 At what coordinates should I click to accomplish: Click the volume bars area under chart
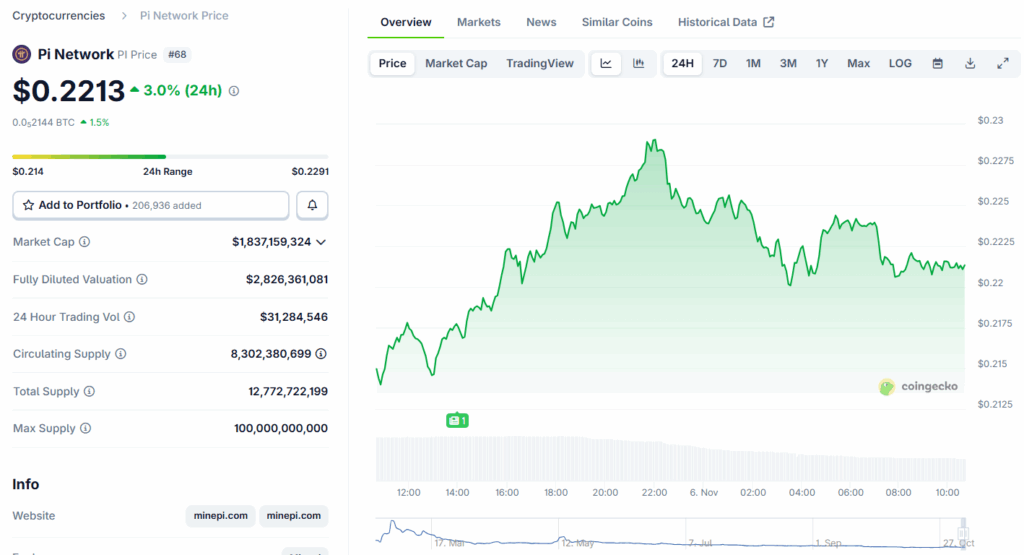(671, 459)
